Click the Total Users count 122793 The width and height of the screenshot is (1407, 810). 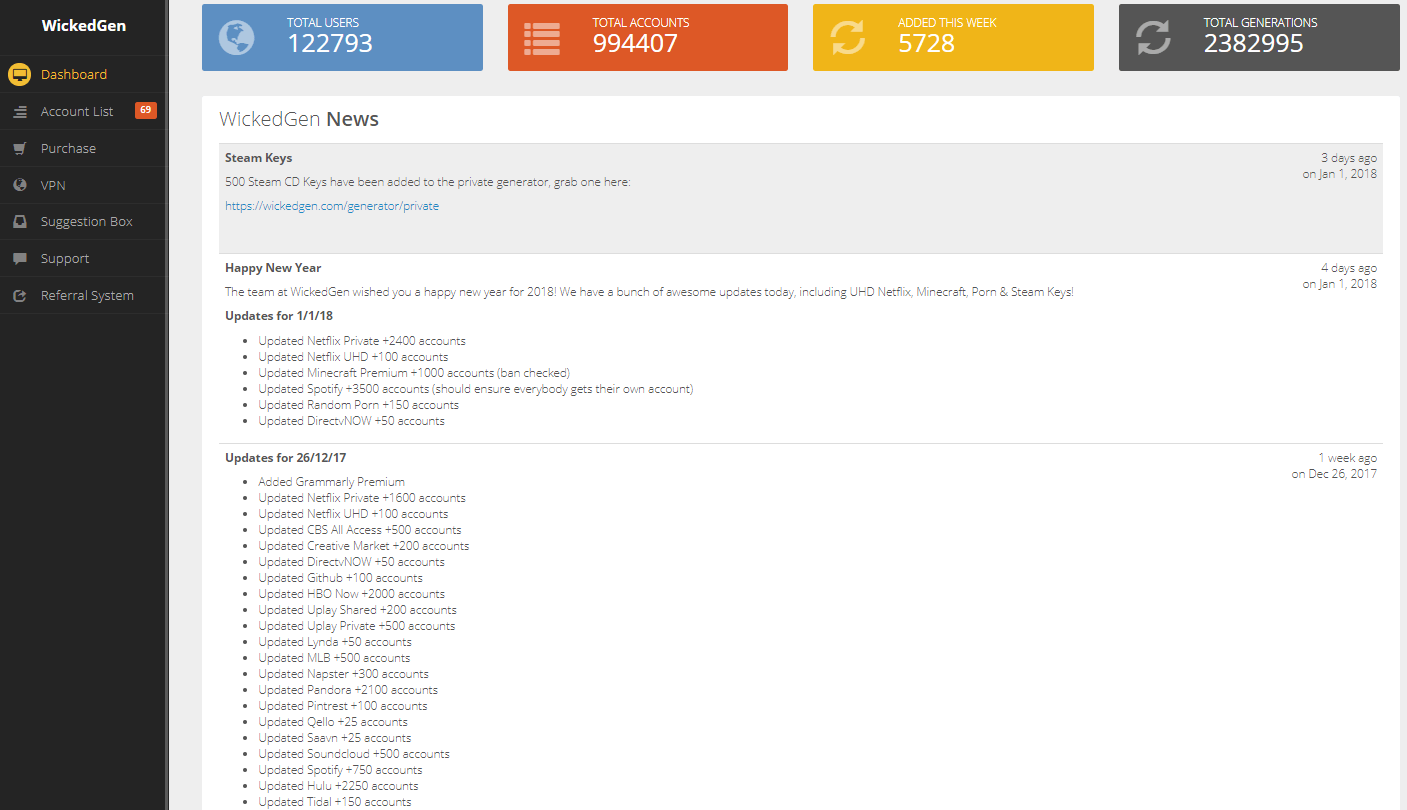pyautogui.click(x=330, y=43)
